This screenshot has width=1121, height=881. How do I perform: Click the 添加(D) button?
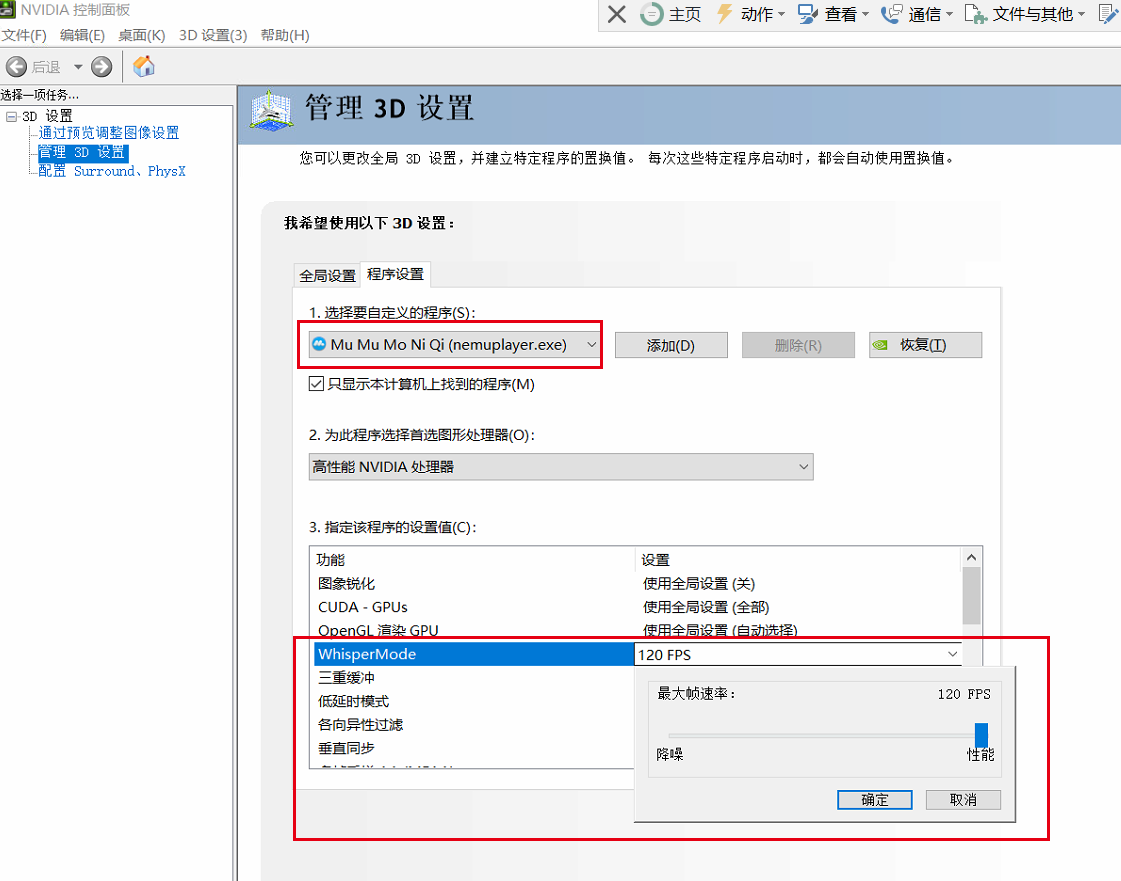pos(671,345)
